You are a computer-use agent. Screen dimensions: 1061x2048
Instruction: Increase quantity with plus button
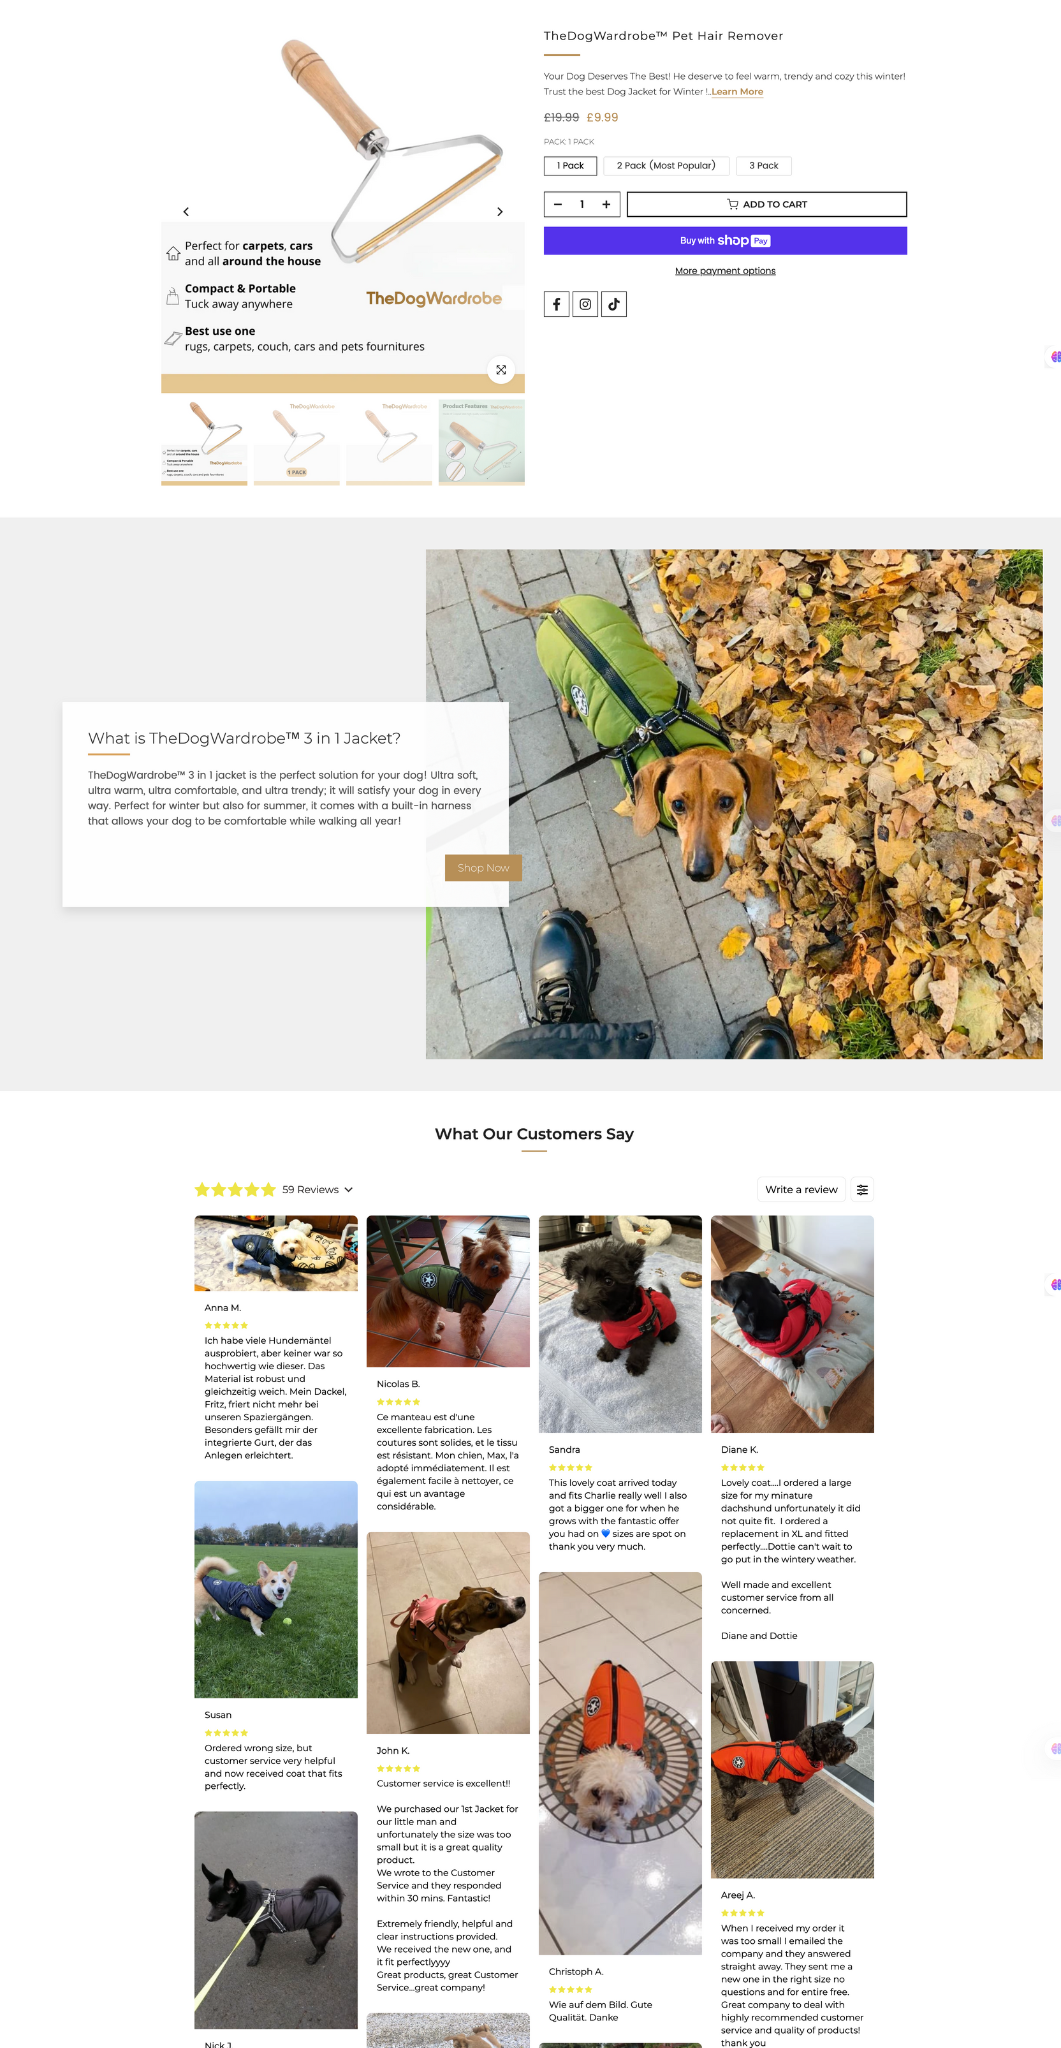pos(606,204)
